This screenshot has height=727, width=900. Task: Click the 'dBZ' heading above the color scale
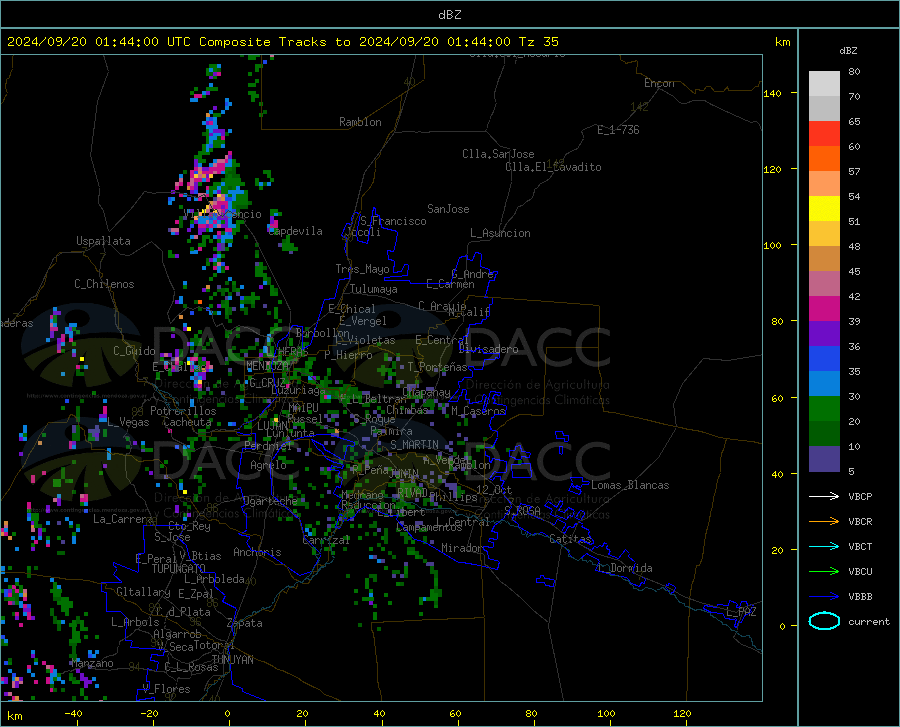coord(848,50)
